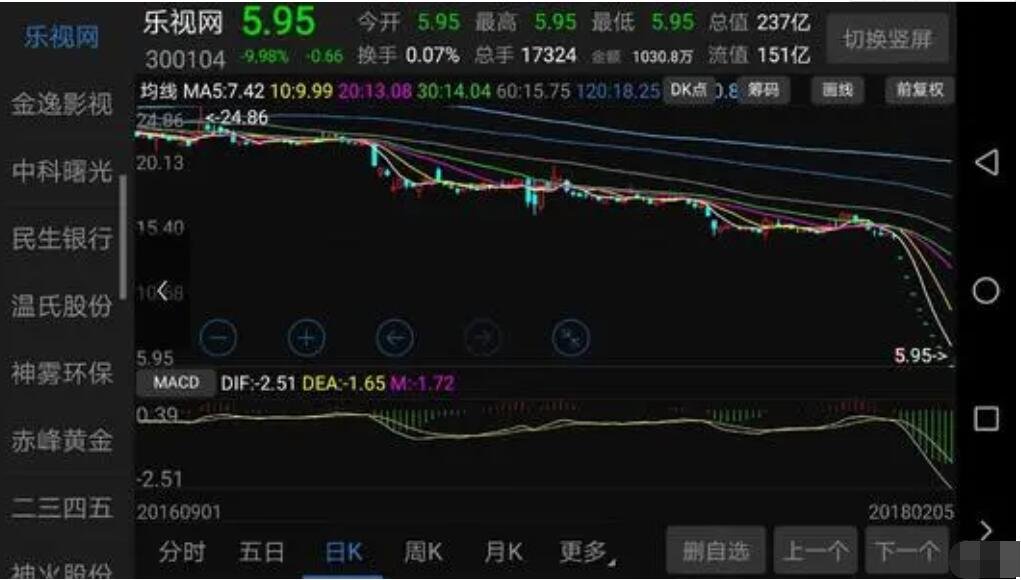Click the left-arrow pan icon on chart
The image size is (1021, 580).
click(394, 338)
